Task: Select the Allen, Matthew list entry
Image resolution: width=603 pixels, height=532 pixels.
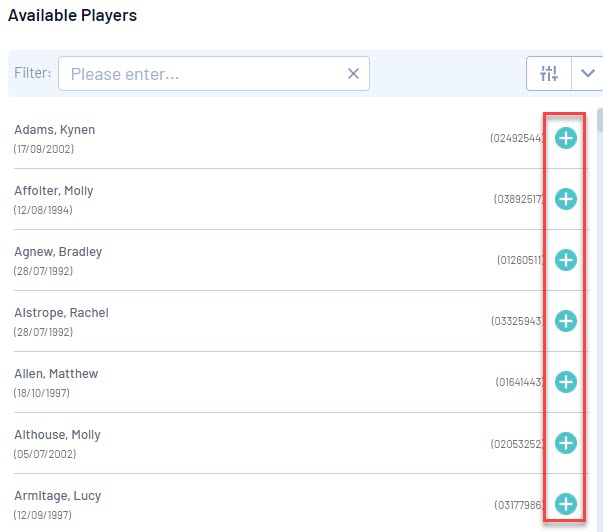Action: tap(56, 374)
